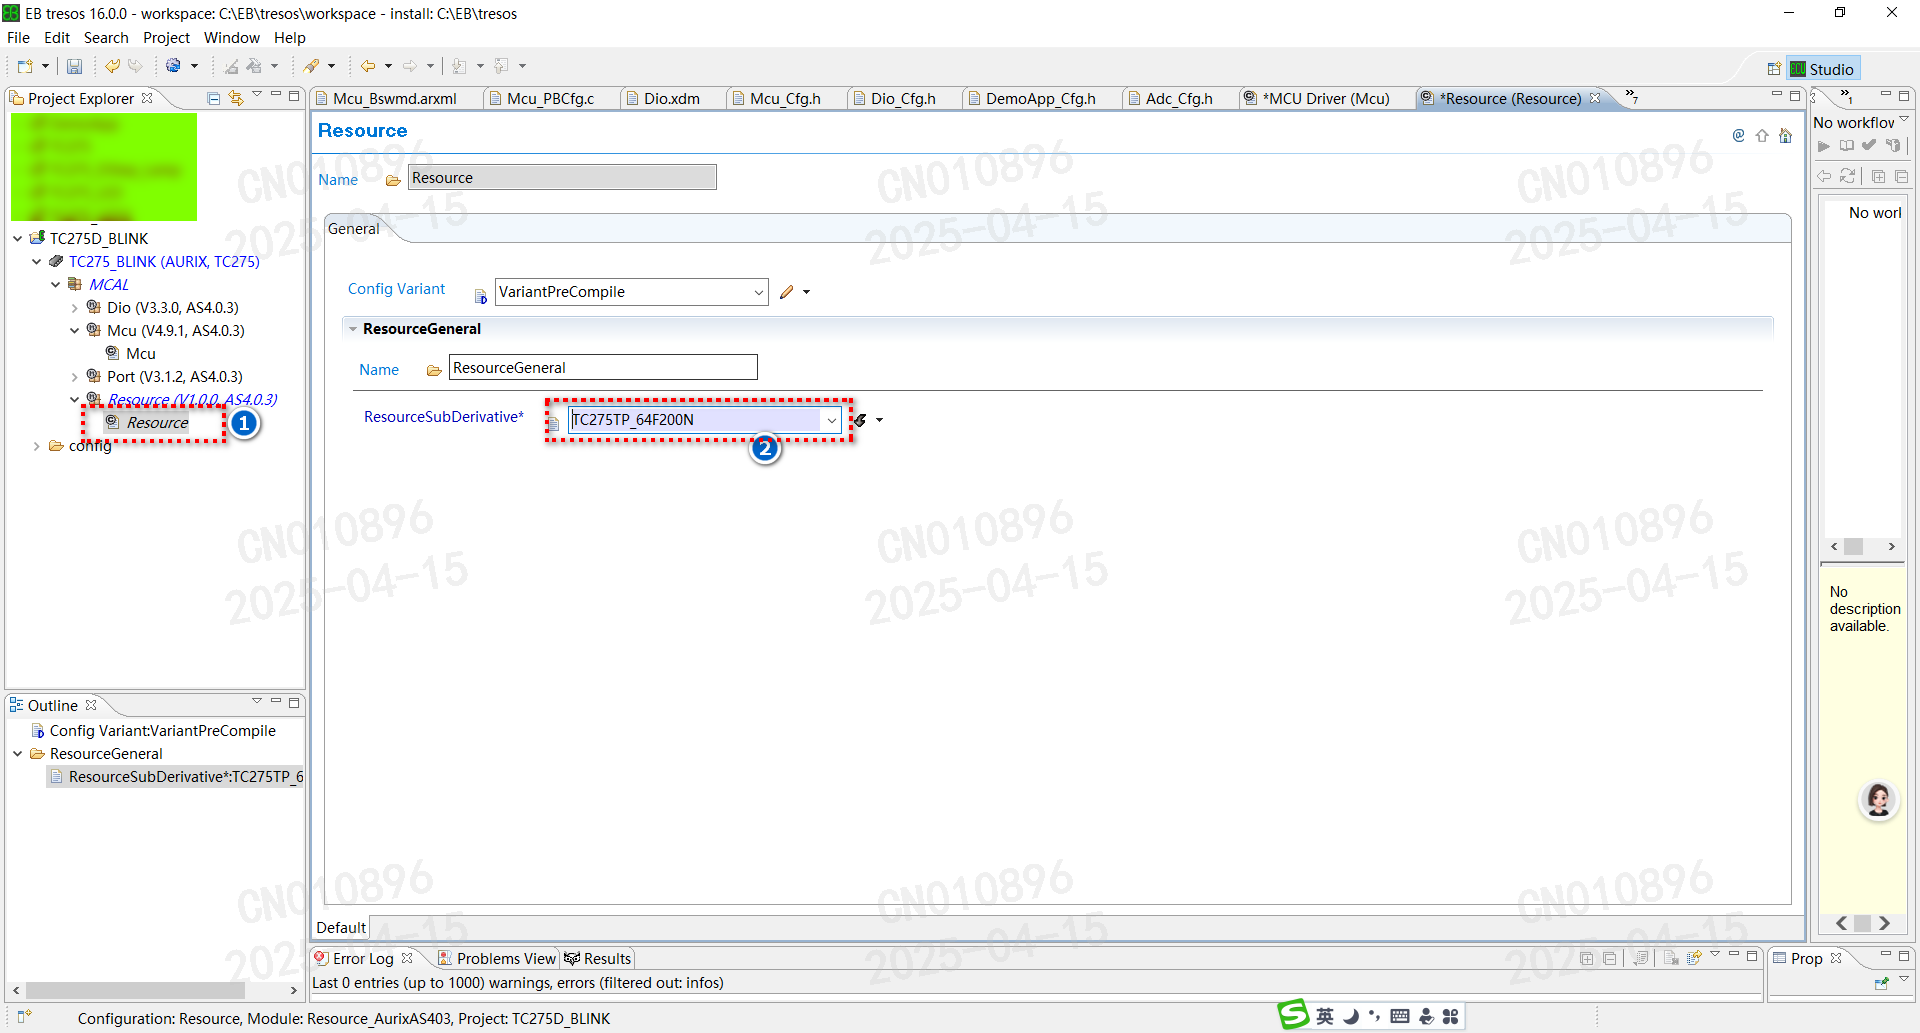Click the Resource name field at top
Image resolution: width=1920 pixels, height=1033 pixels.
(x=562, y=178)
